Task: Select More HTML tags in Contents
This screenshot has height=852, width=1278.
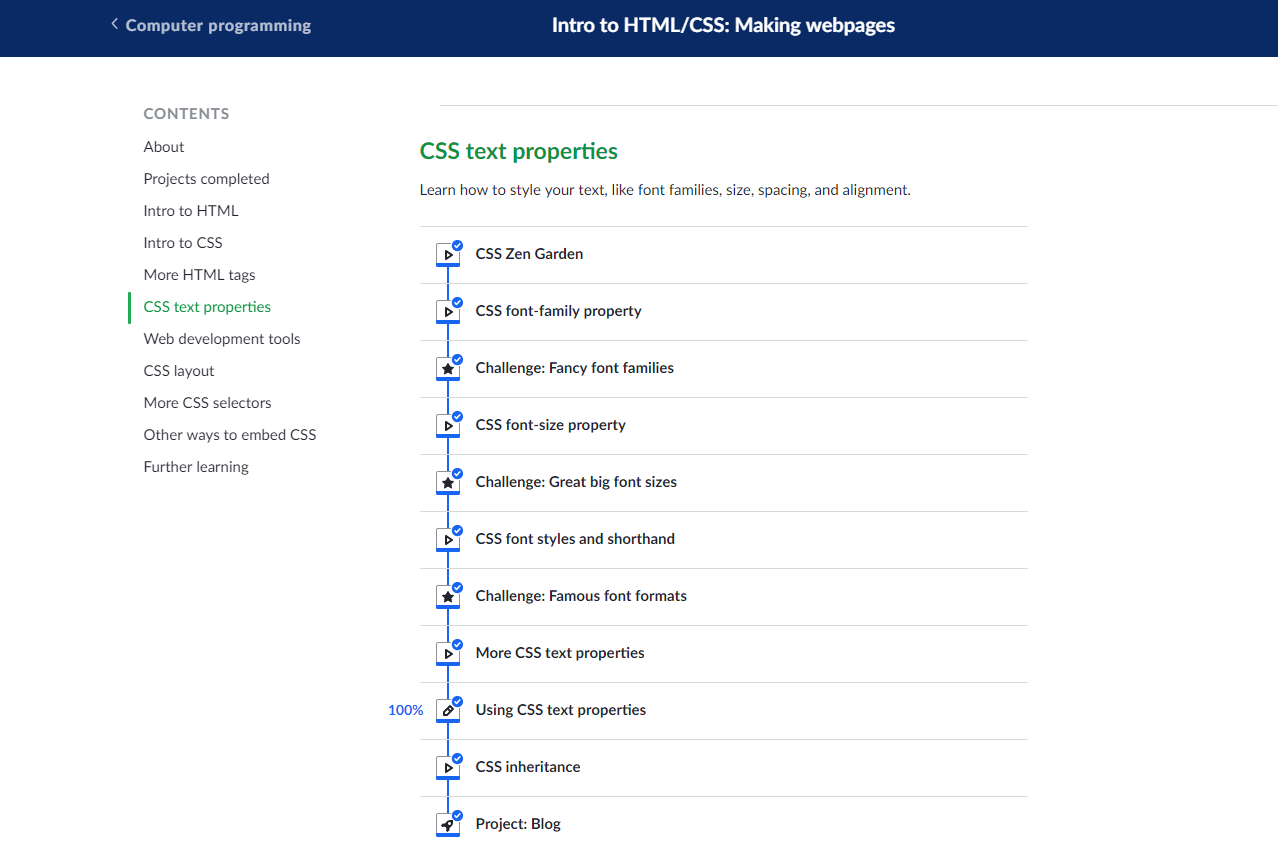Action: tap(199, 275)
